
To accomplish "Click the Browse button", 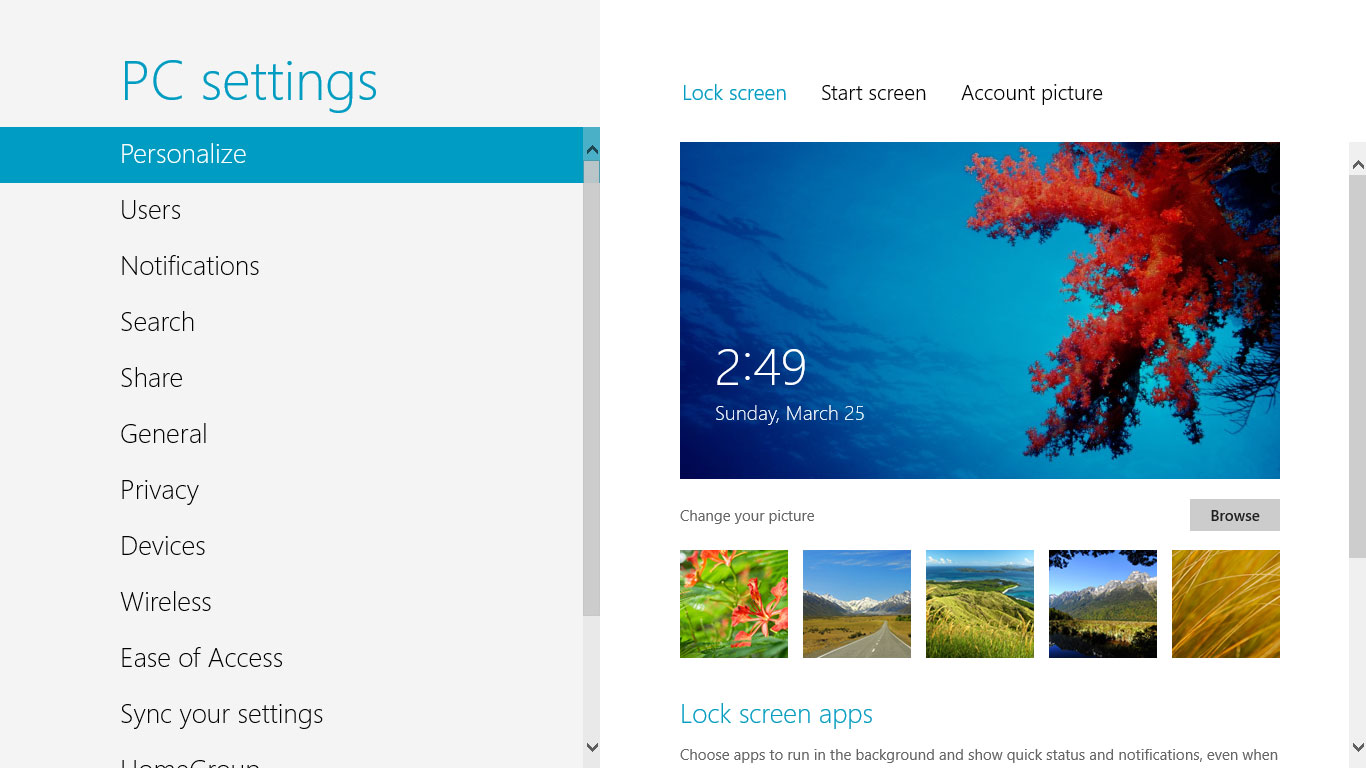I will pyautogui.click(x=1235, y=515).
